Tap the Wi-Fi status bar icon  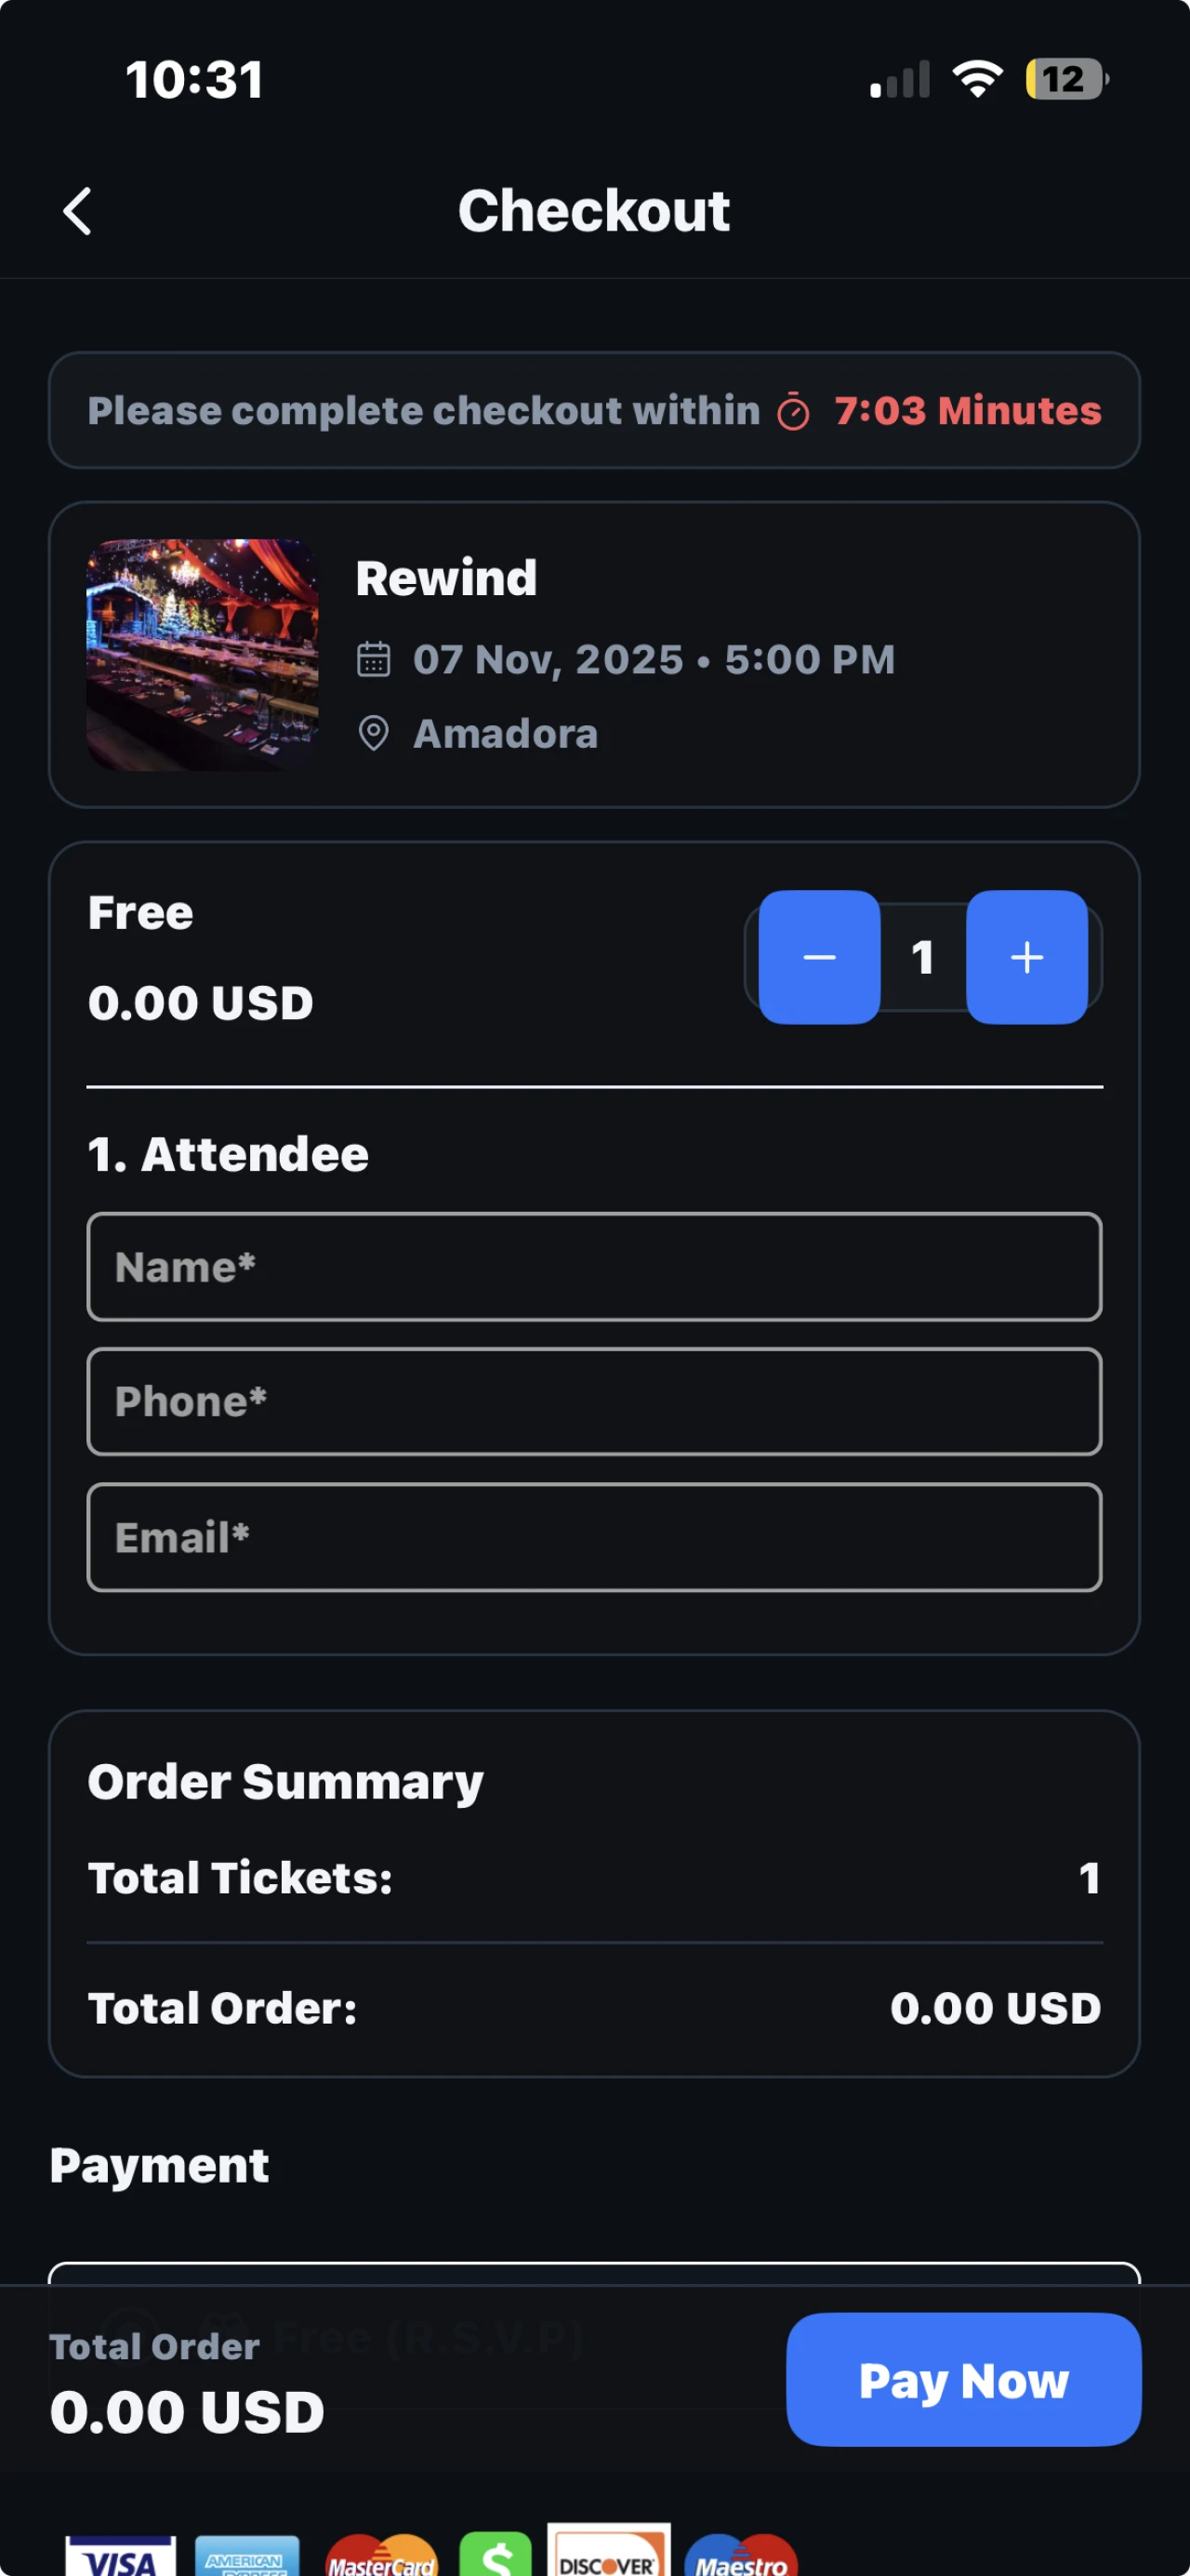pos(977,79)
